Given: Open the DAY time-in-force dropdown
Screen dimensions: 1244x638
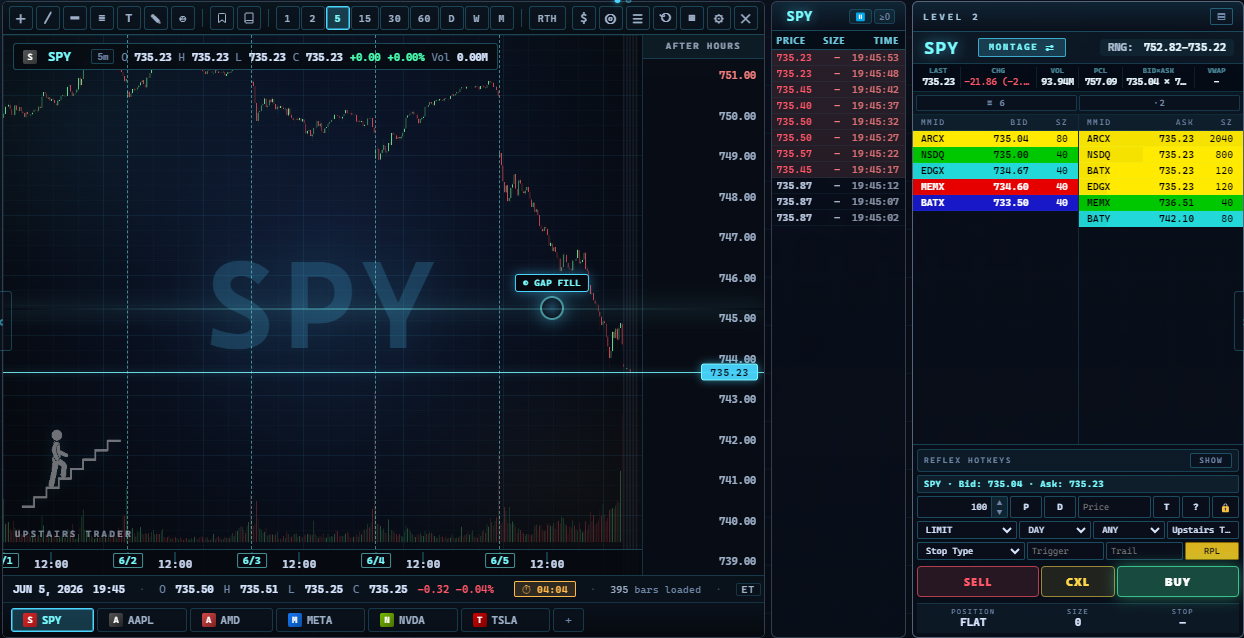Looking at the screenshot, I should click(1054, 530).
